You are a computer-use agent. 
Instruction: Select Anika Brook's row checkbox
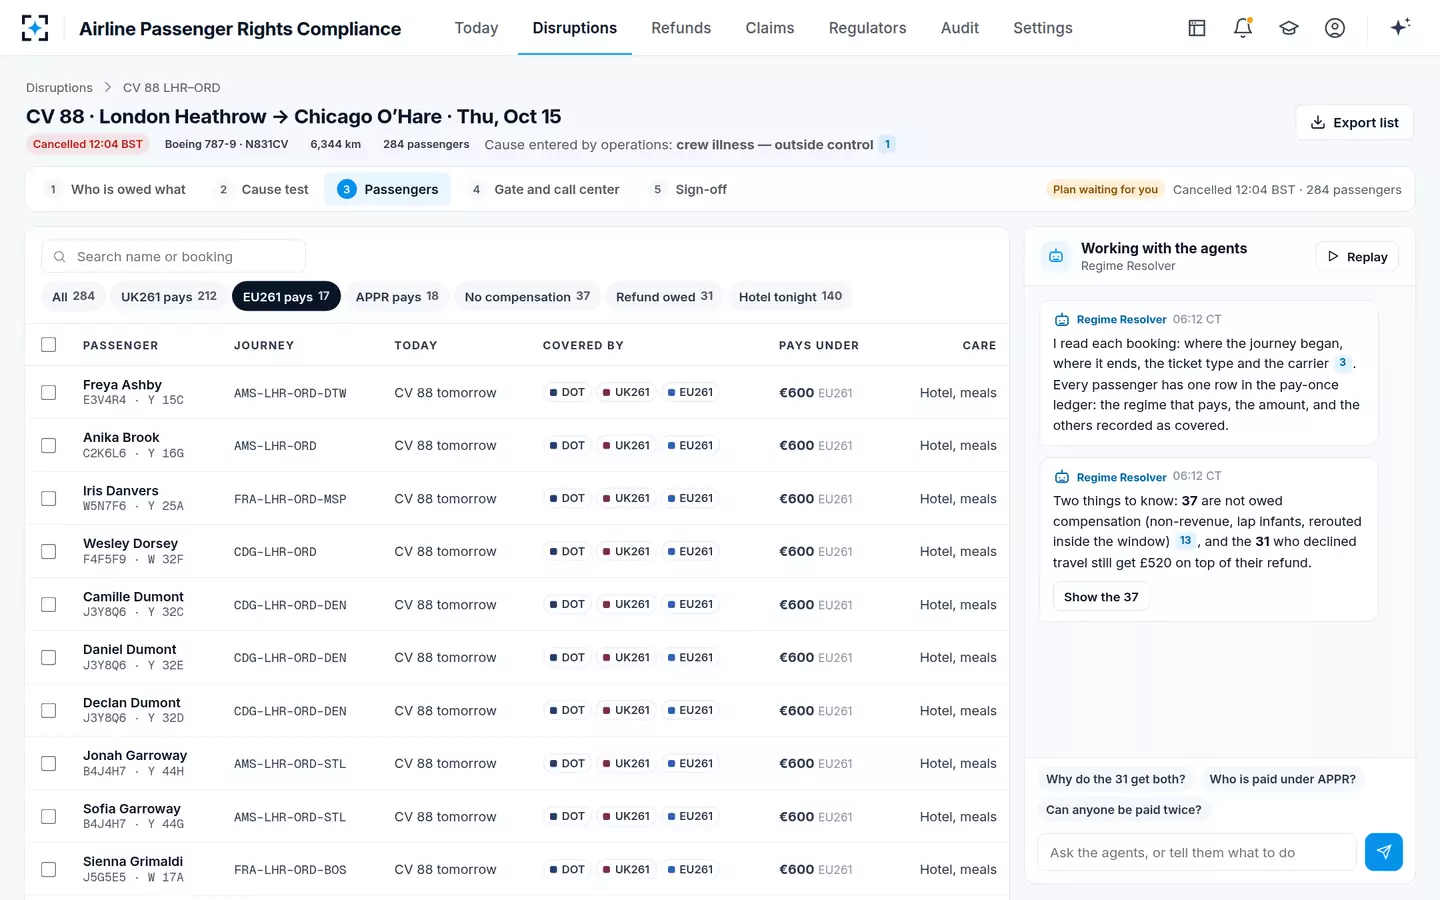click(x=48, y=445)
